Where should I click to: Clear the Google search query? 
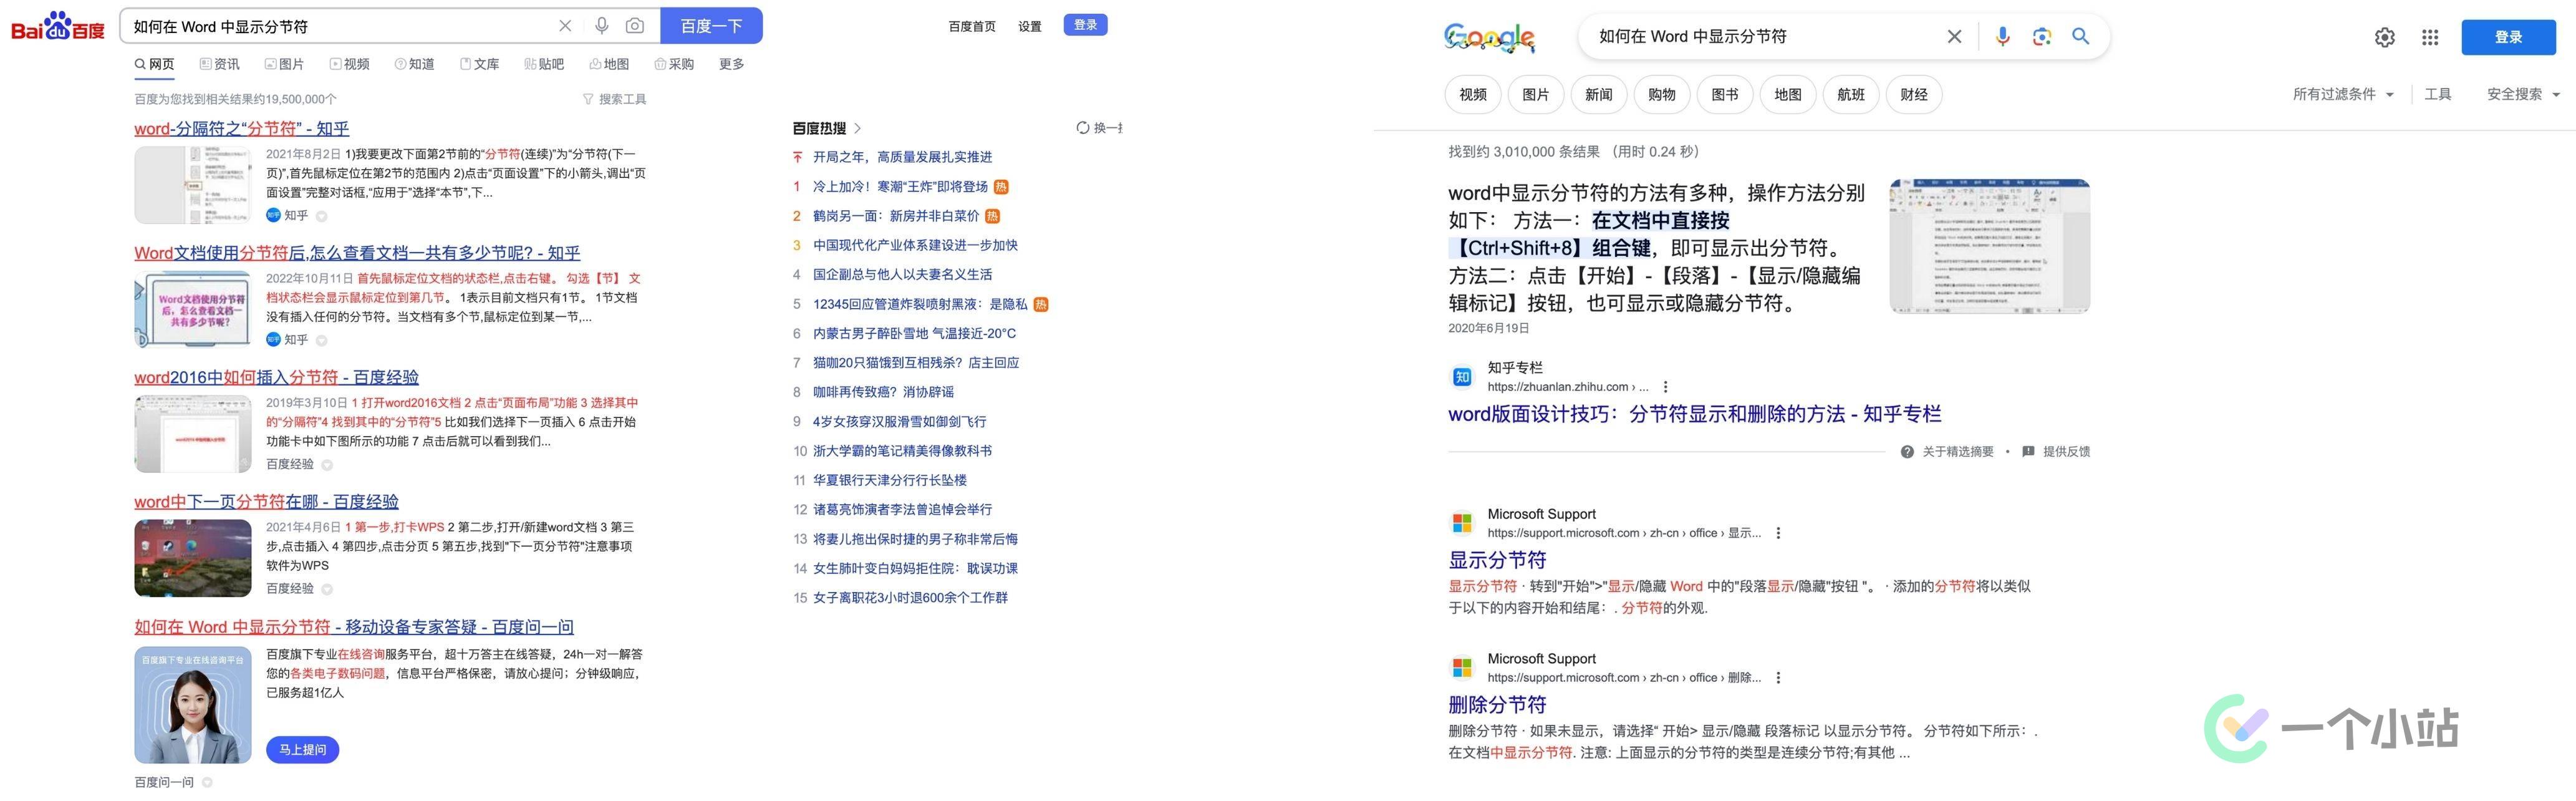point(1954,37)
